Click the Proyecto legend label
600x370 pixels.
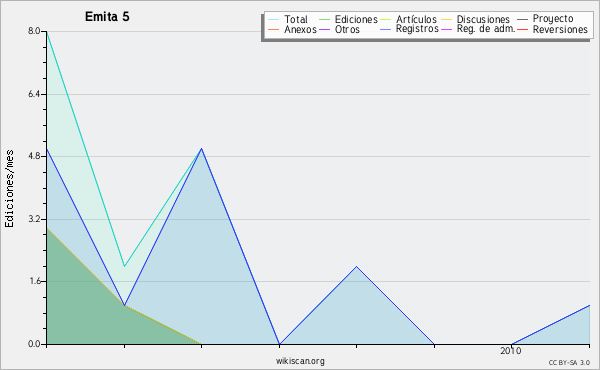click(553, 18)
